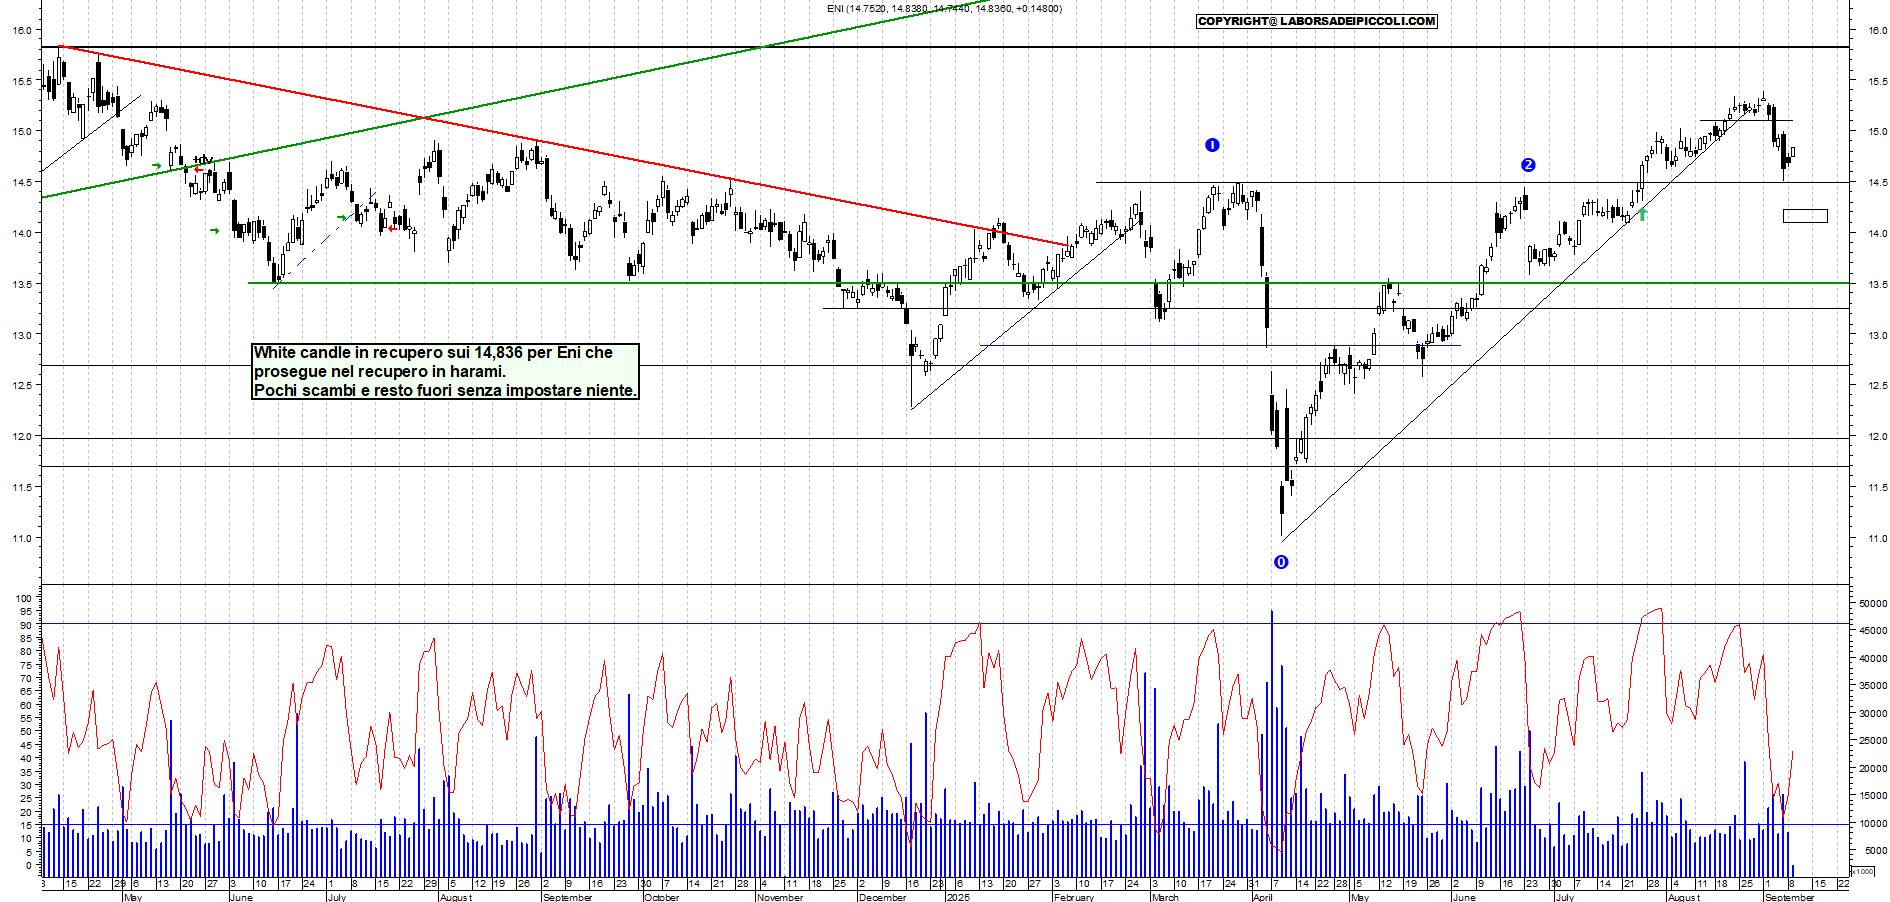Viewport: 1890px width, 902px height.
Task: Select the 'tdv' annotation on the chart
Action: pyautogui.click(x=203, y=159)
